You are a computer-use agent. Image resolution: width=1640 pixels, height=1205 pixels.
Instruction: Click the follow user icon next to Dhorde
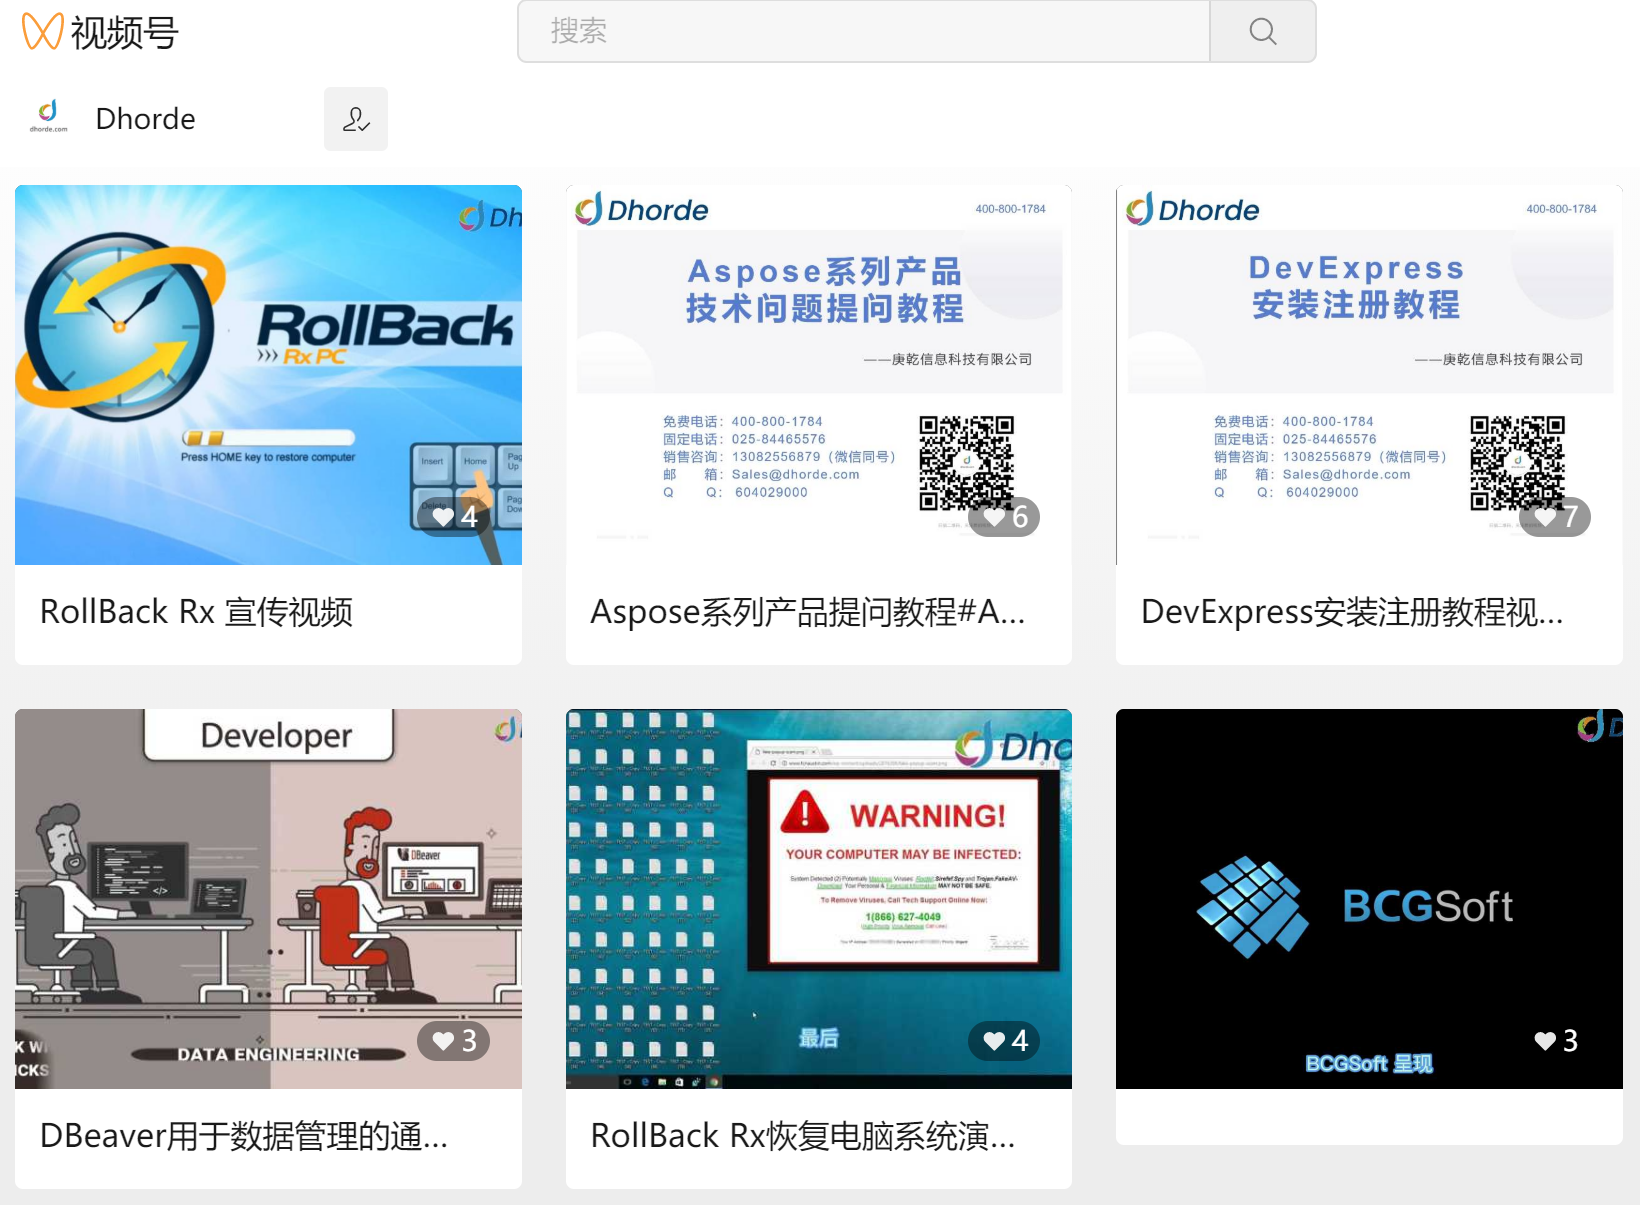[355, 119]
